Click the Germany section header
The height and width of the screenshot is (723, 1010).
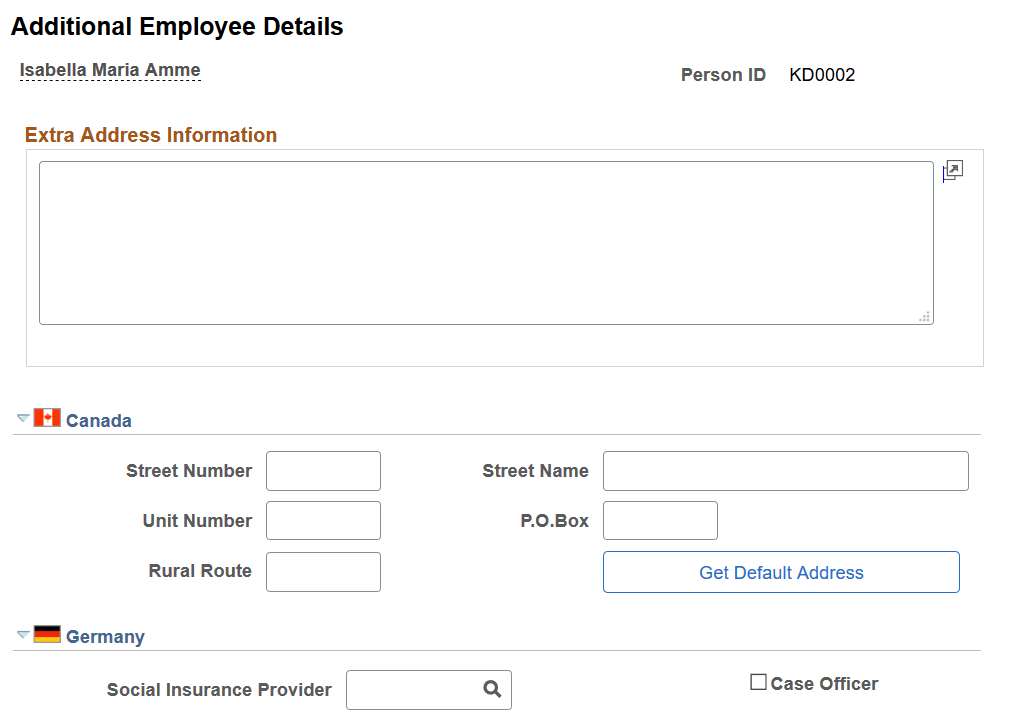point(106,636)
